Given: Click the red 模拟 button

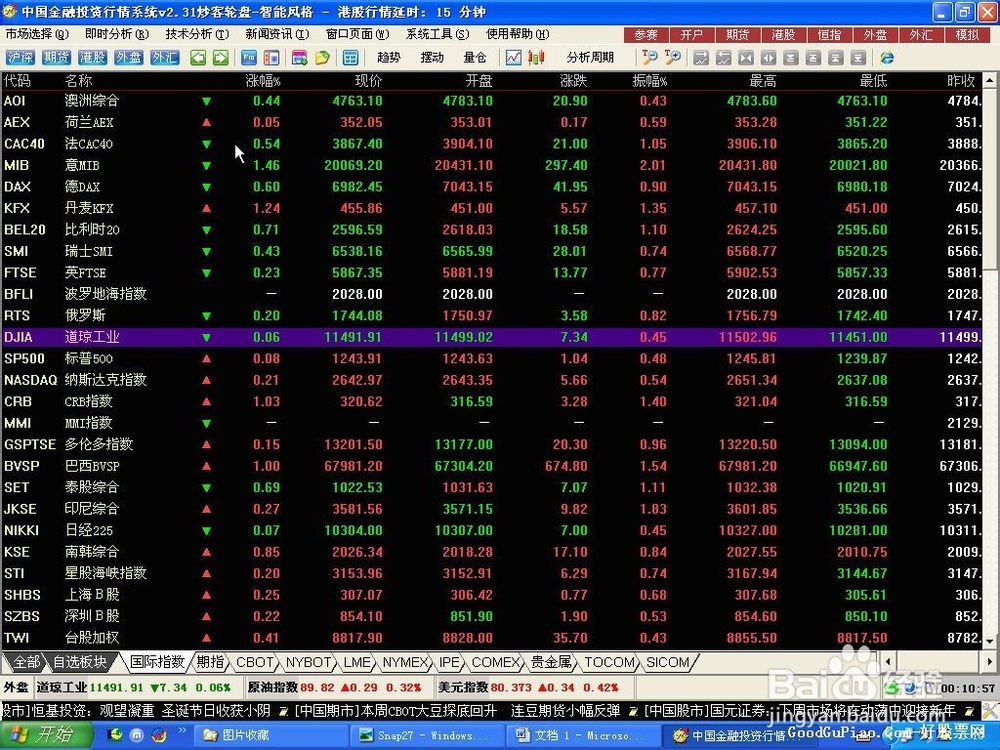Looking at the screenshot, I should [x=967, y=34].
